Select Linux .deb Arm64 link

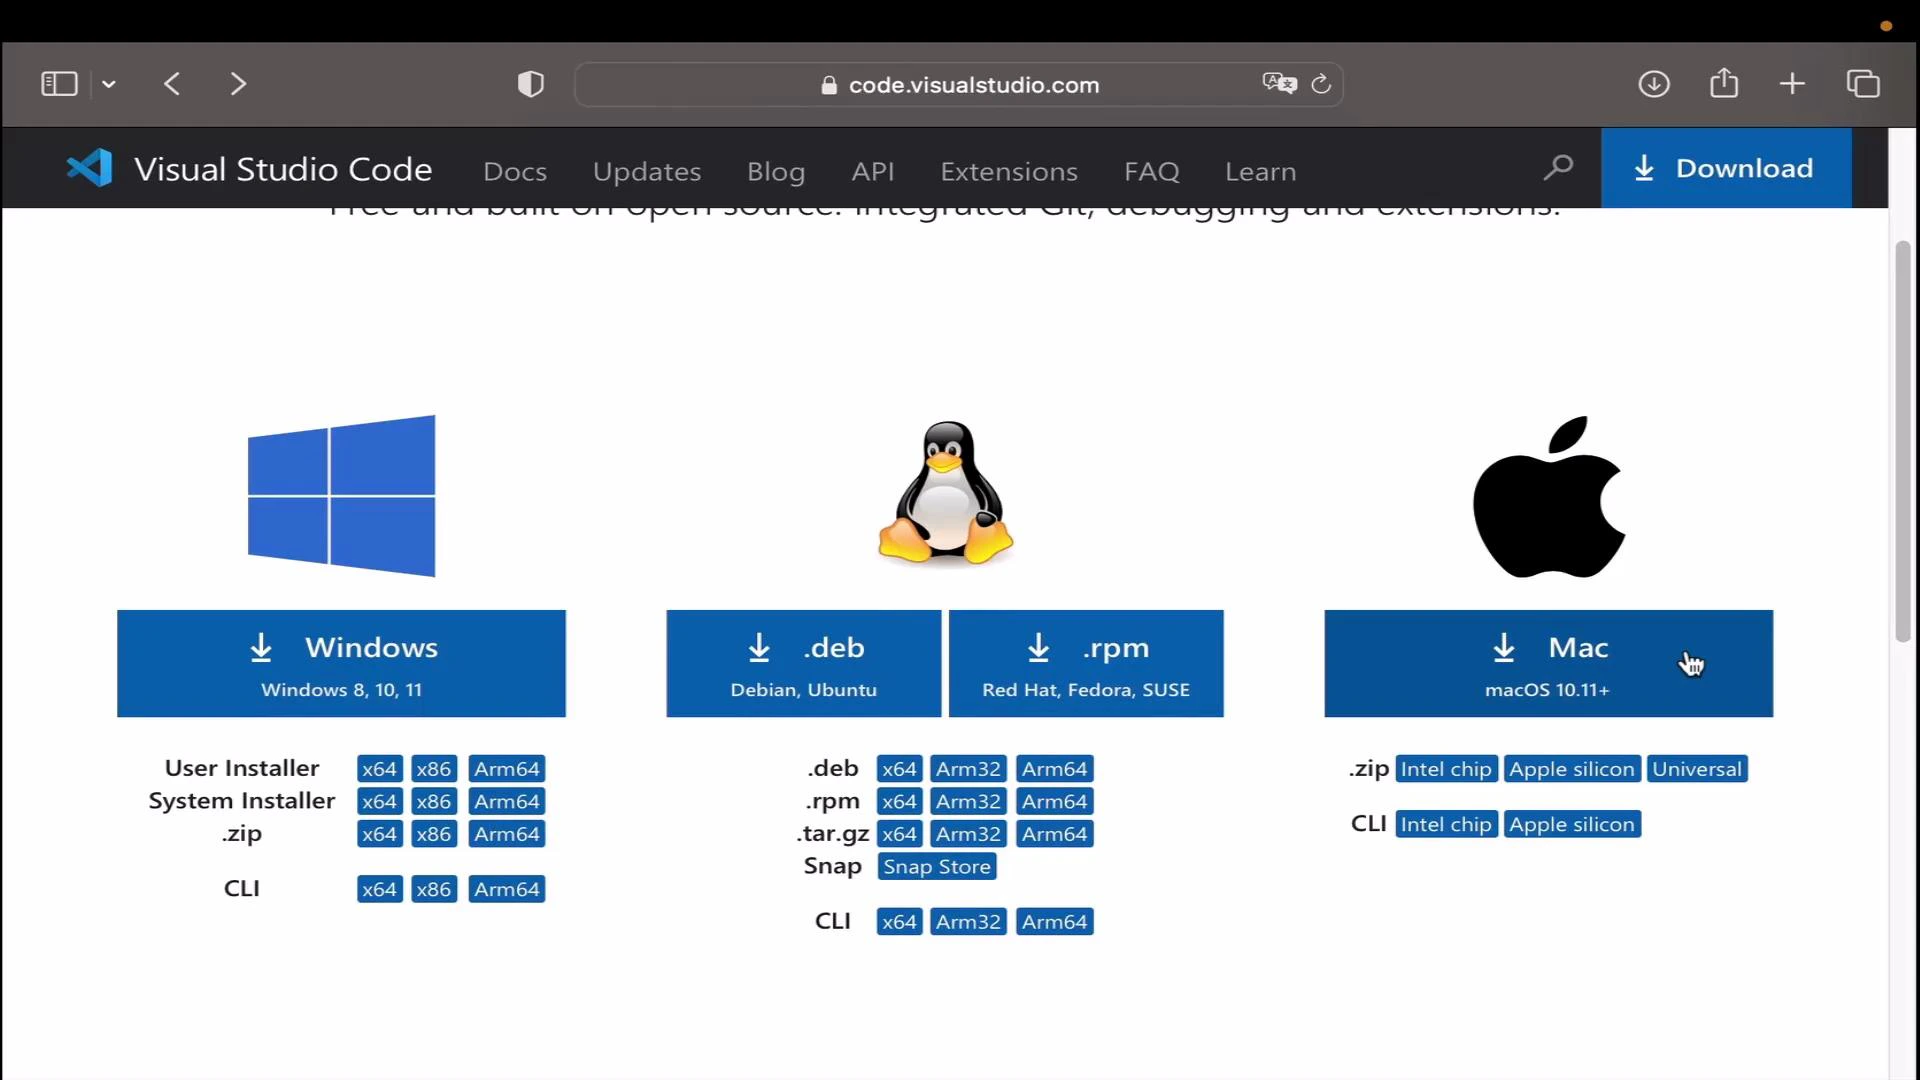(x=1055, y=769)
